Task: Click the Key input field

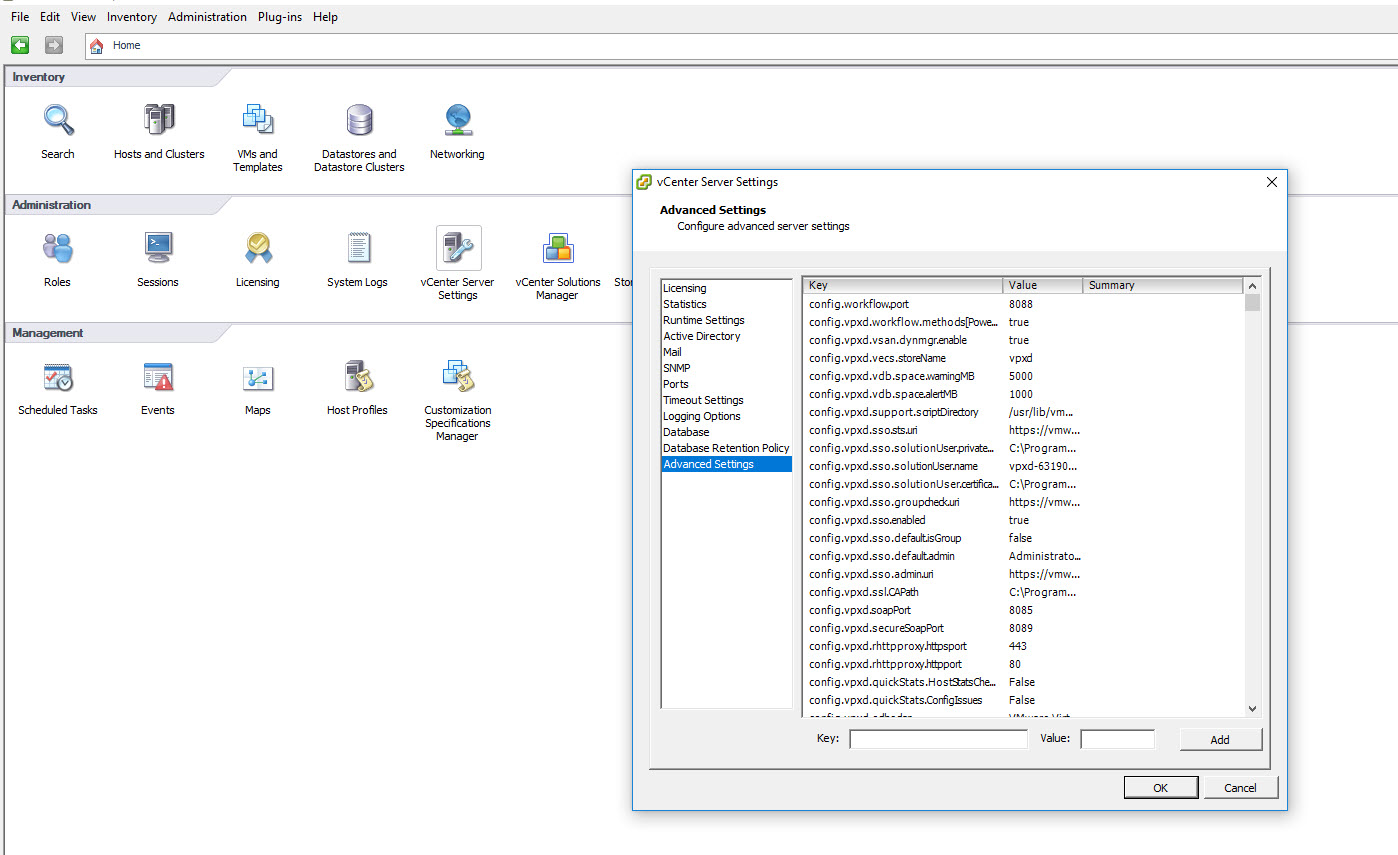Action: (938, 740)
